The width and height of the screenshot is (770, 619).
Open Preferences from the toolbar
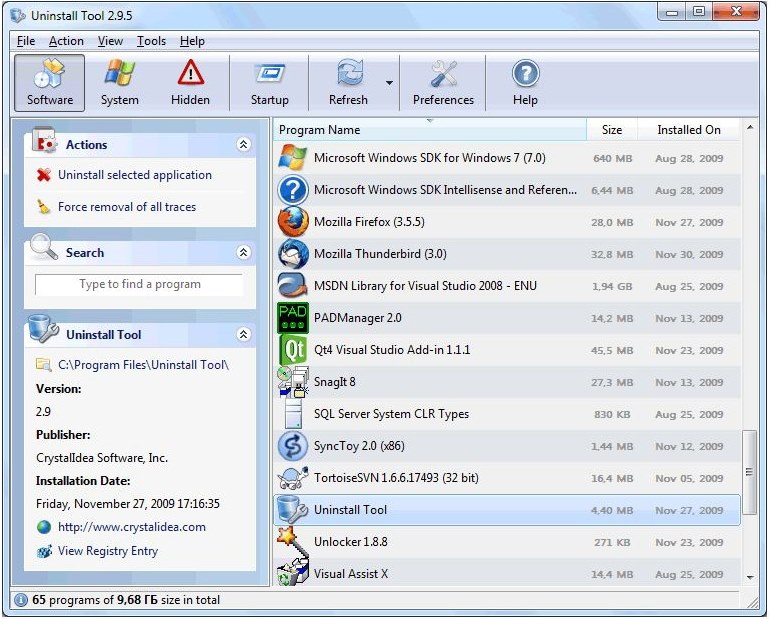pyautogui.click(x=443, y=82)
